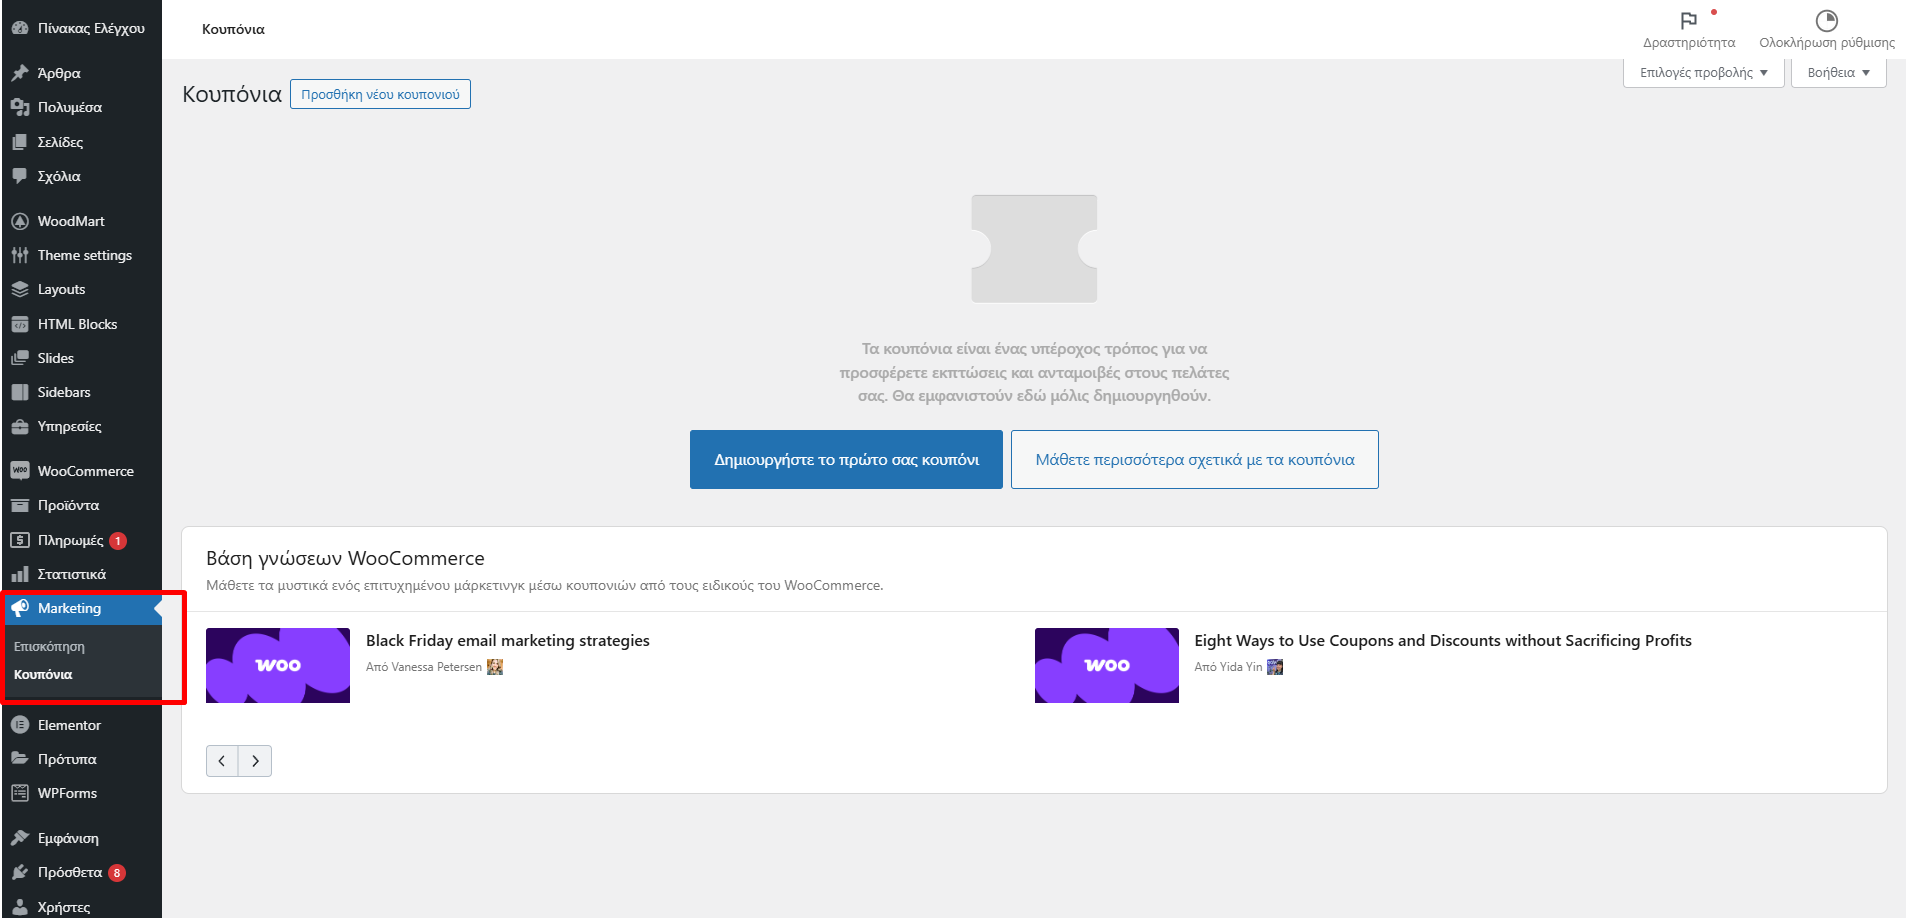Click the Elementor icon in sidebar
Image resolution: width=1906 pixels, height=918 pixels.
[x=20, y=725]
